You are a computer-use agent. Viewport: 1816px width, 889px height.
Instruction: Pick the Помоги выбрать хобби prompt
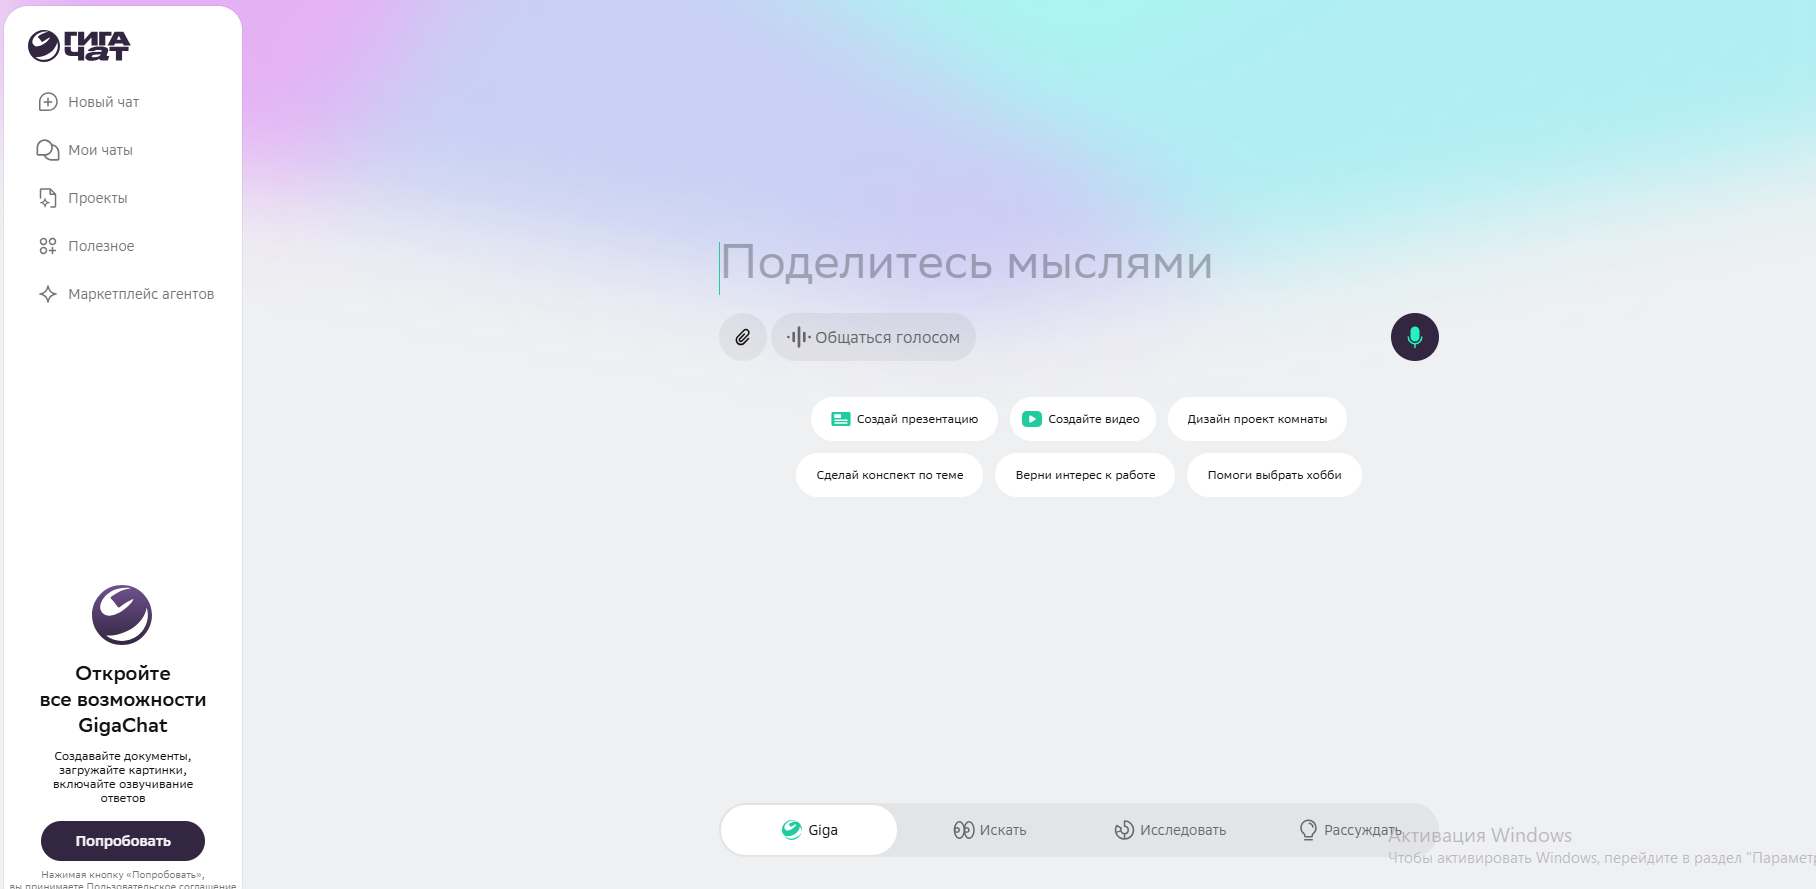tap(1274, 475)
